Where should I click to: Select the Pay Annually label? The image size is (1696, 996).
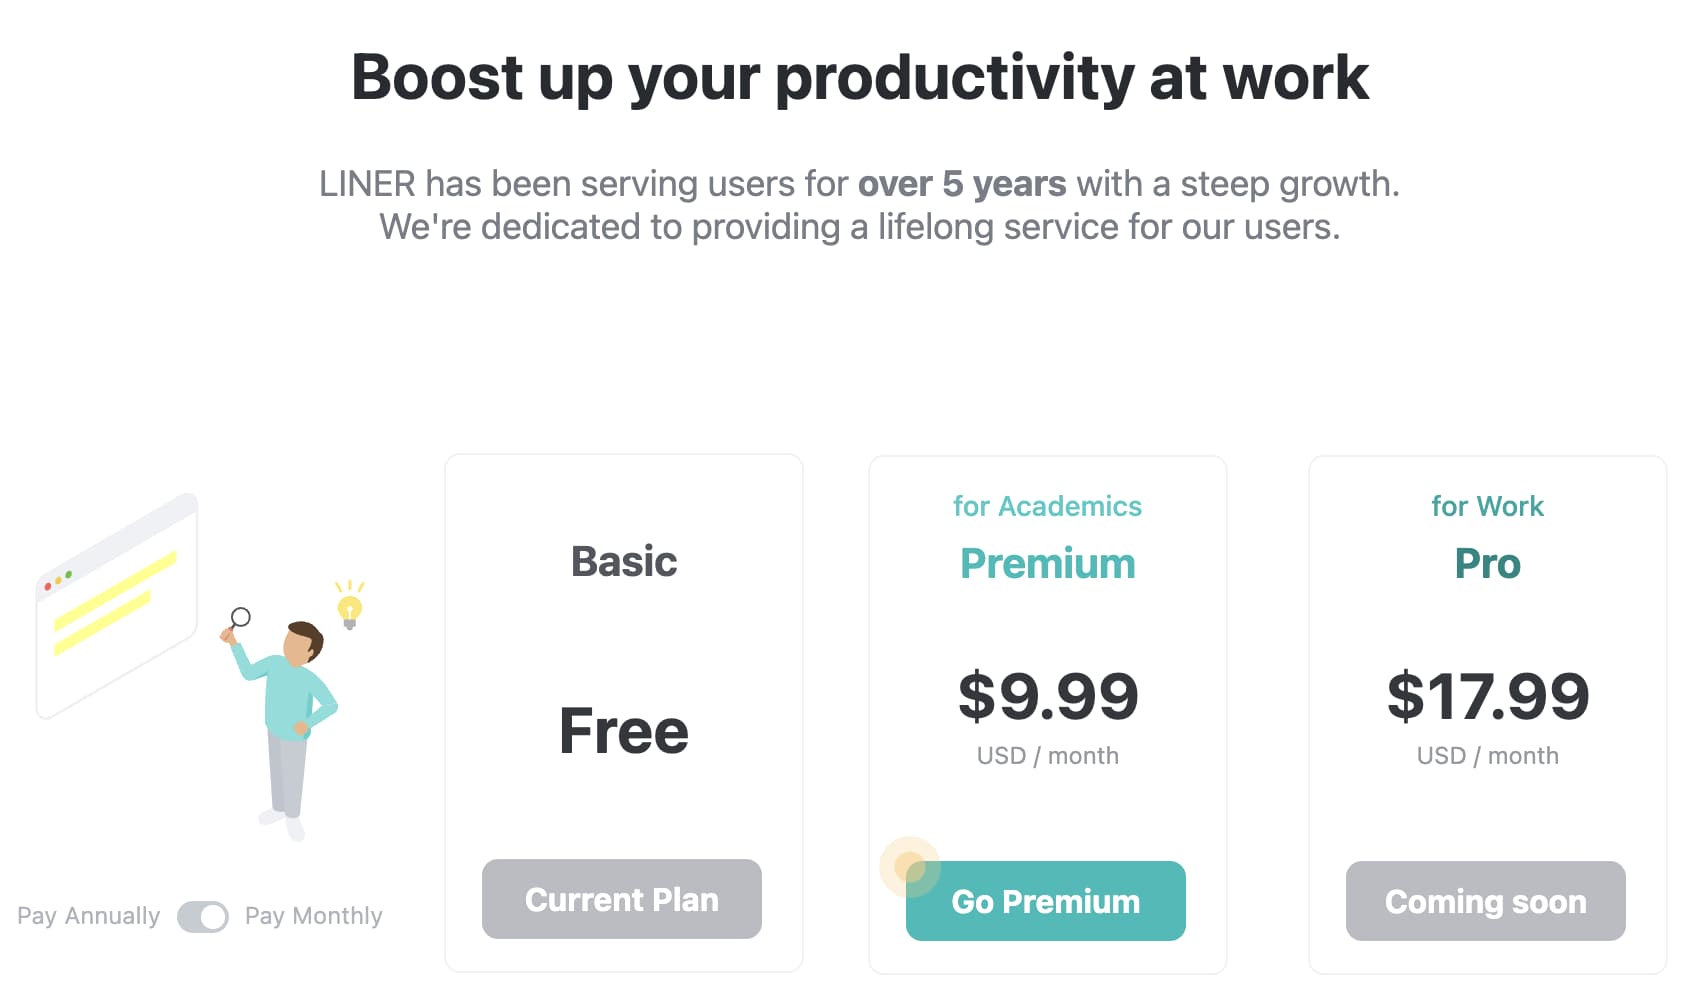pos(89,916)
